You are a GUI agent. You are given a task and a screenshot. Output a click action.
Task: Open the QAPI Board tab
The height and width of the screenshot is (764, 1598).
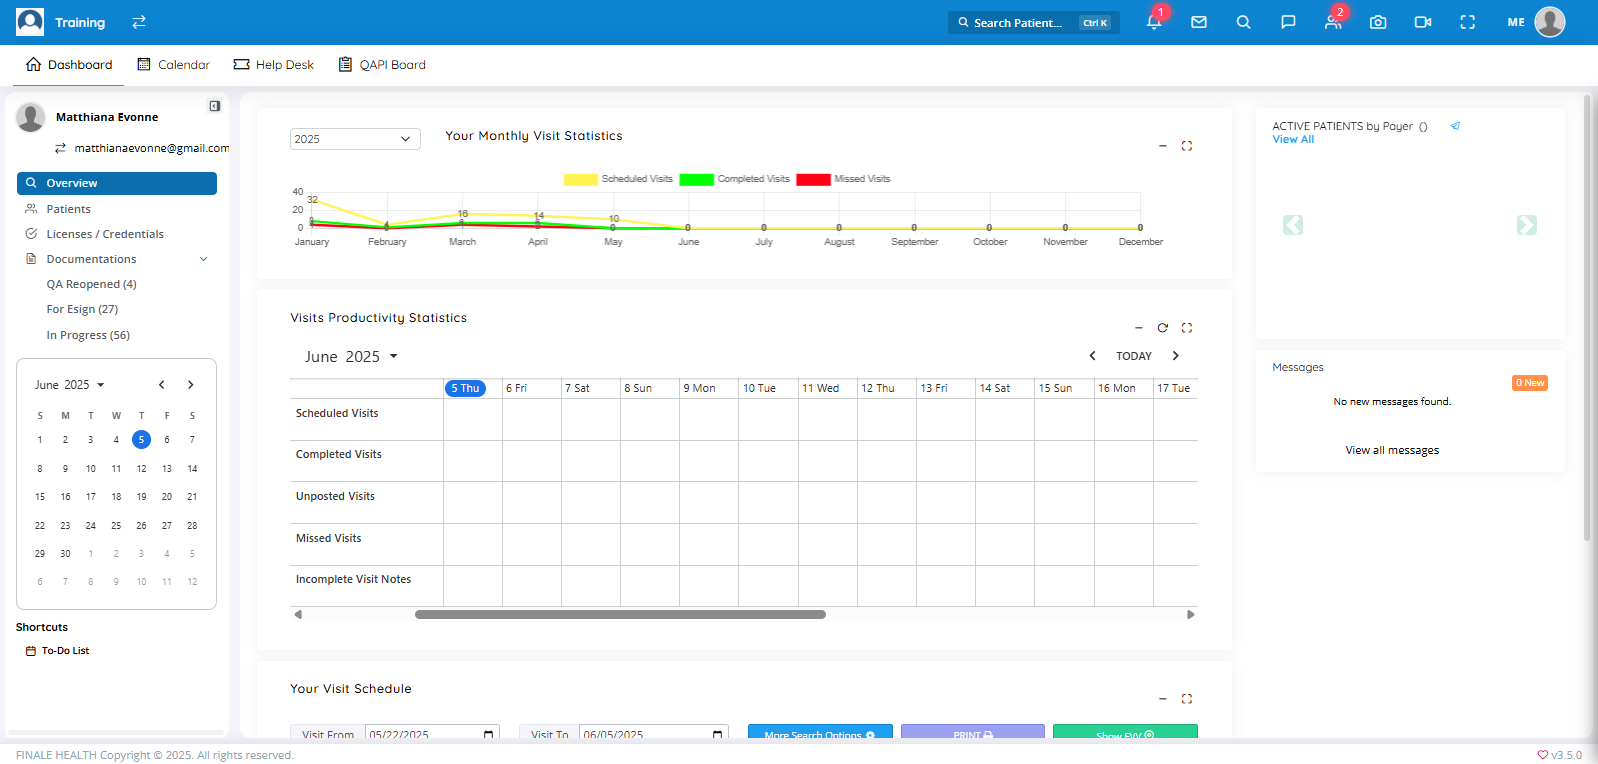(x=382, y=65)
